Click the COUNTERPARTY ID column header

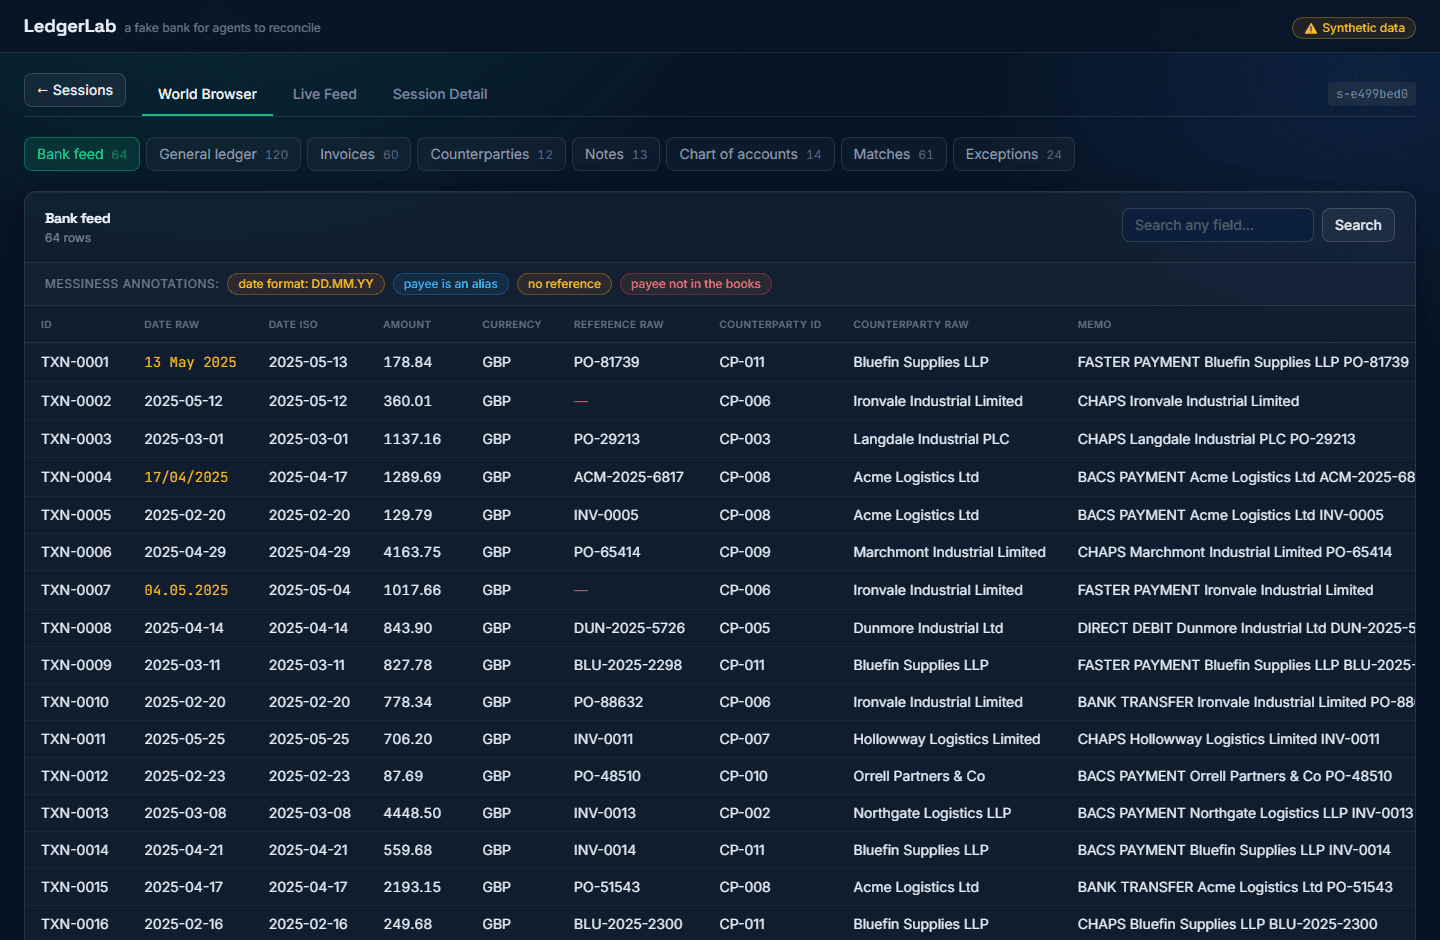pyautogui.click(x=770, y=325)
